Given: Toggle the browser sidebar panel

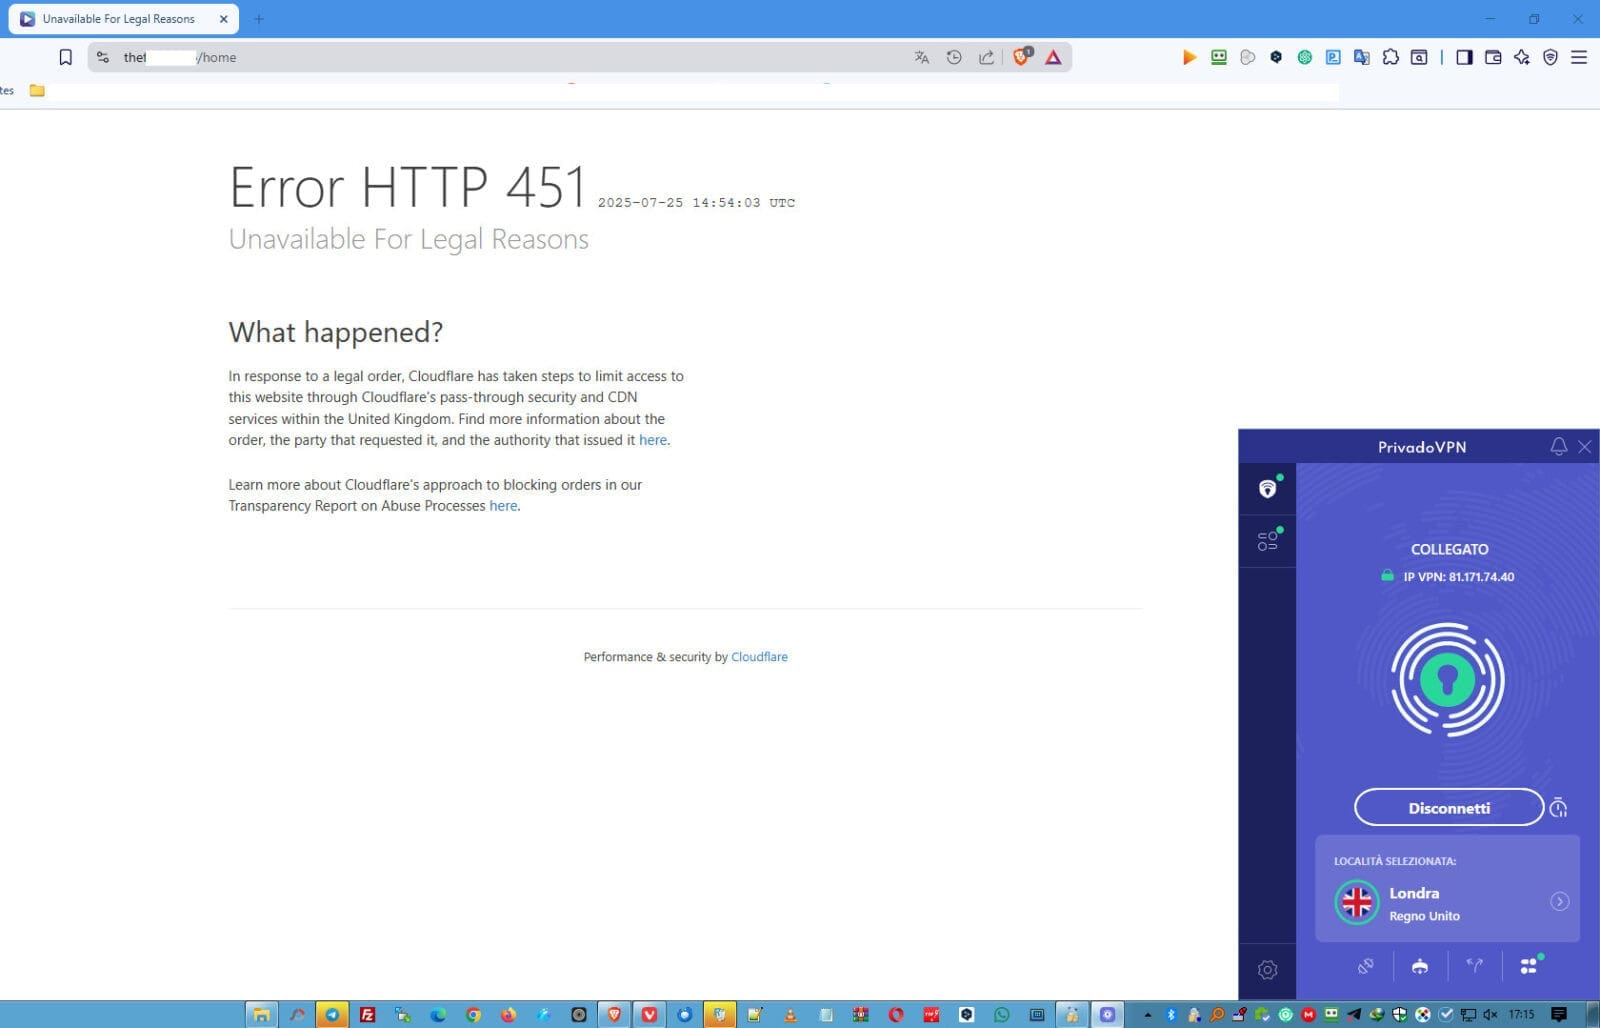Looking at the screenshot, I should [x=1464, y=57].
